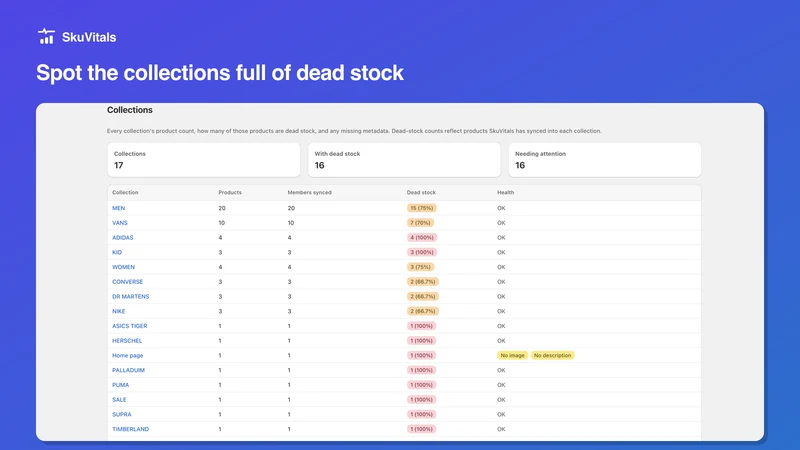Open the SALE collection link
This screenshot has width=800, height=450.
pyautogui.click(x=119, y=400)
